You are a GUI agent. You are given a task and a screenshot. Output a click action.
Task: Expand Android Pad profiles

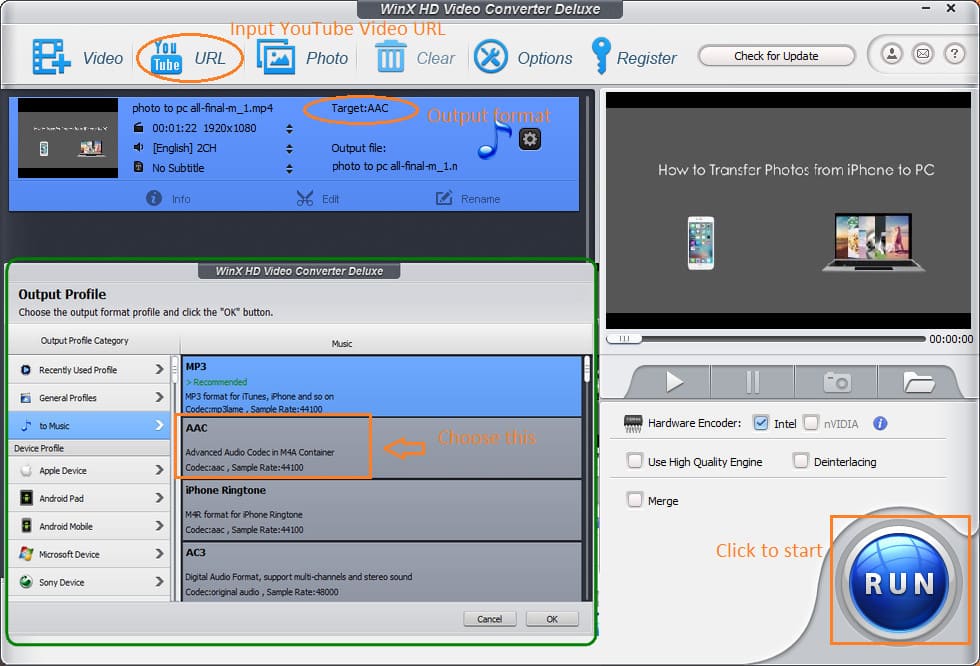click(x=89, y=498)
